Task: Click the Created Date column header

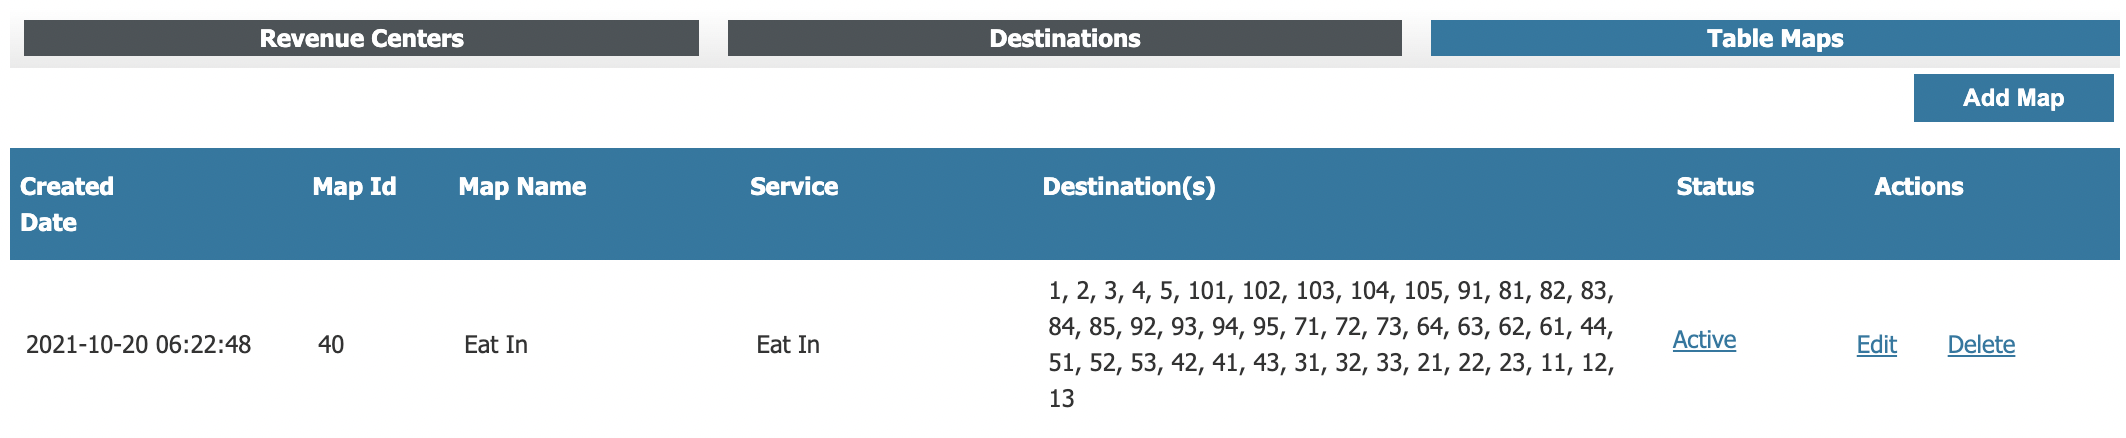Action: click(67, 204)
